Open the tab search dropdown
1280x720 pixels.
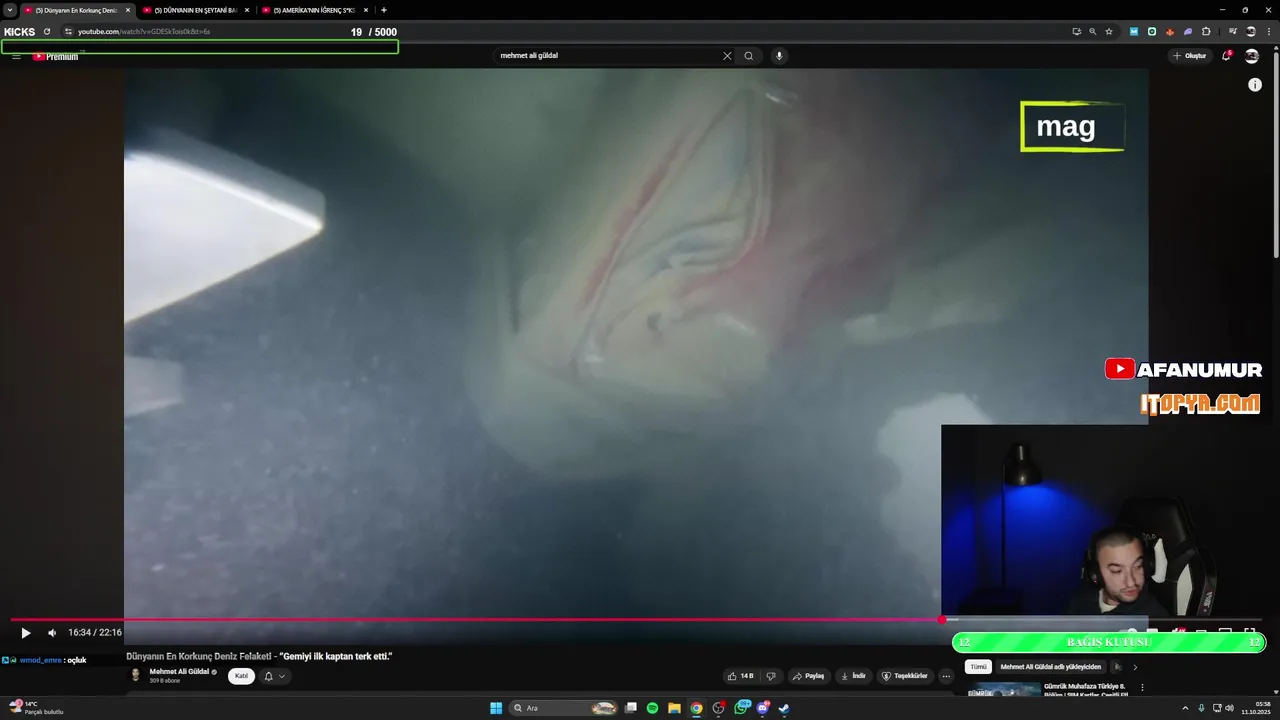[10, 10]
